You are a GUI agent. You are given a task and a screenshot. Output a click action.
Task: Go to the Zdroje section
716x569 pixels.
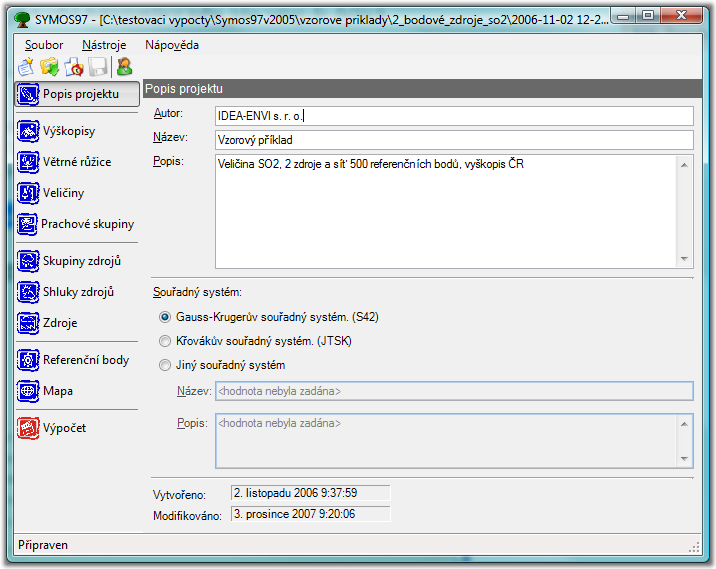[47, 323]
